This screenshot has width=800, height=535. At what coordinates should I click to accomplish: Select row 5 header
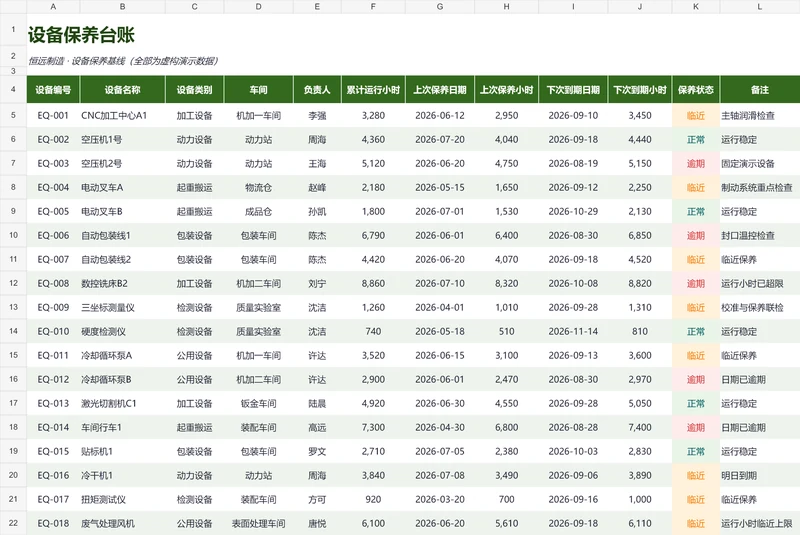point(13,115)
